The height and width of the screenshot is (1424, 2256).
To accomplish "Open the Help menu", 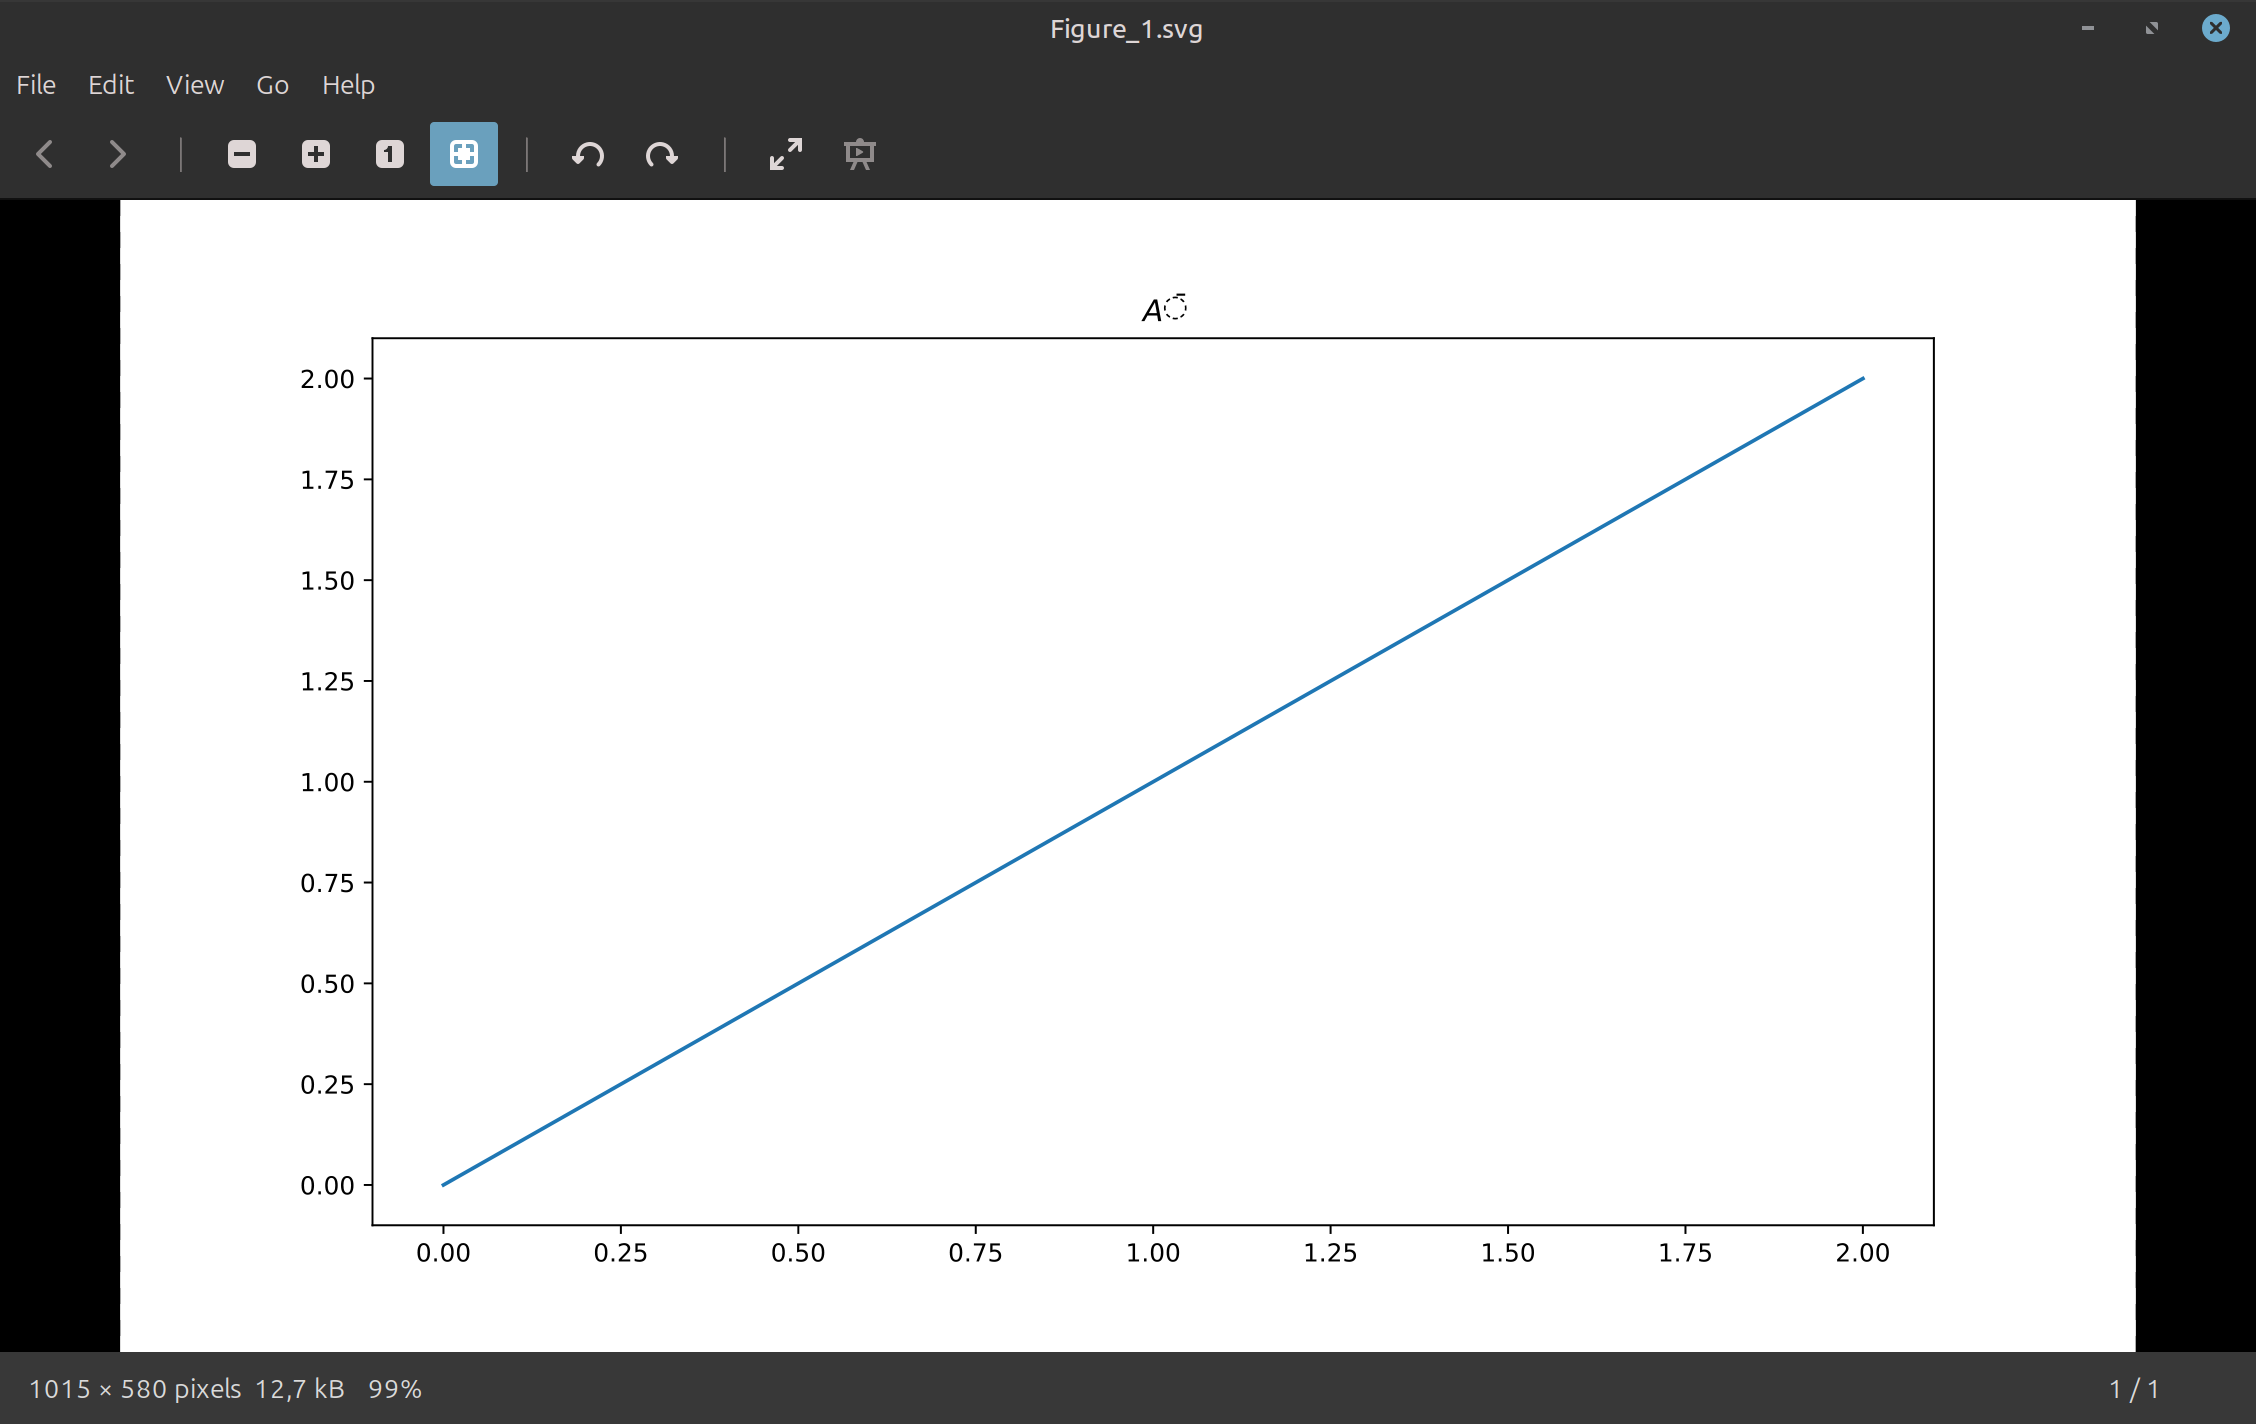I will coord(348,85).
